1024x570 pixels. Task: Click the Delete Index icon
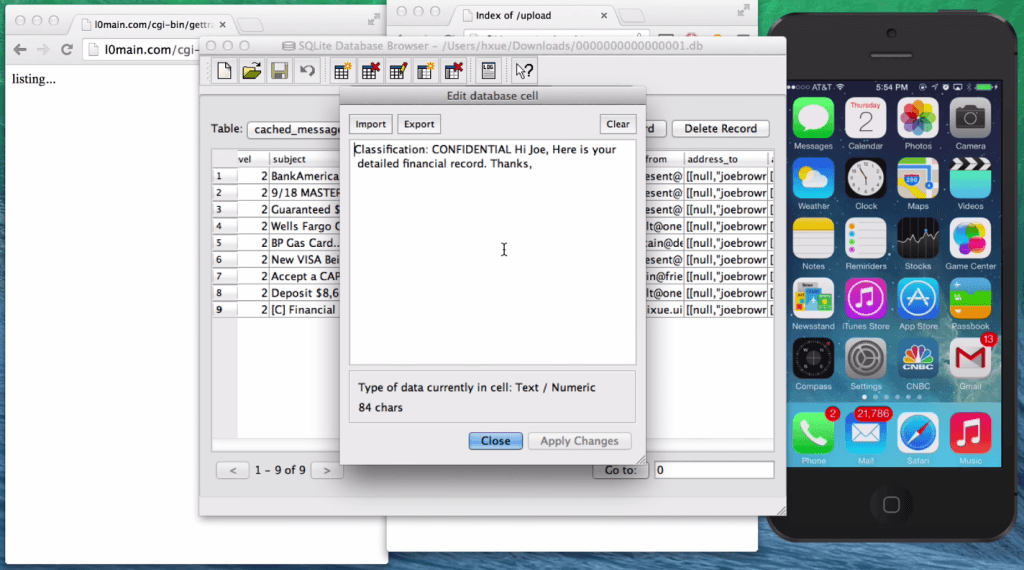click(x=453, y=71)
